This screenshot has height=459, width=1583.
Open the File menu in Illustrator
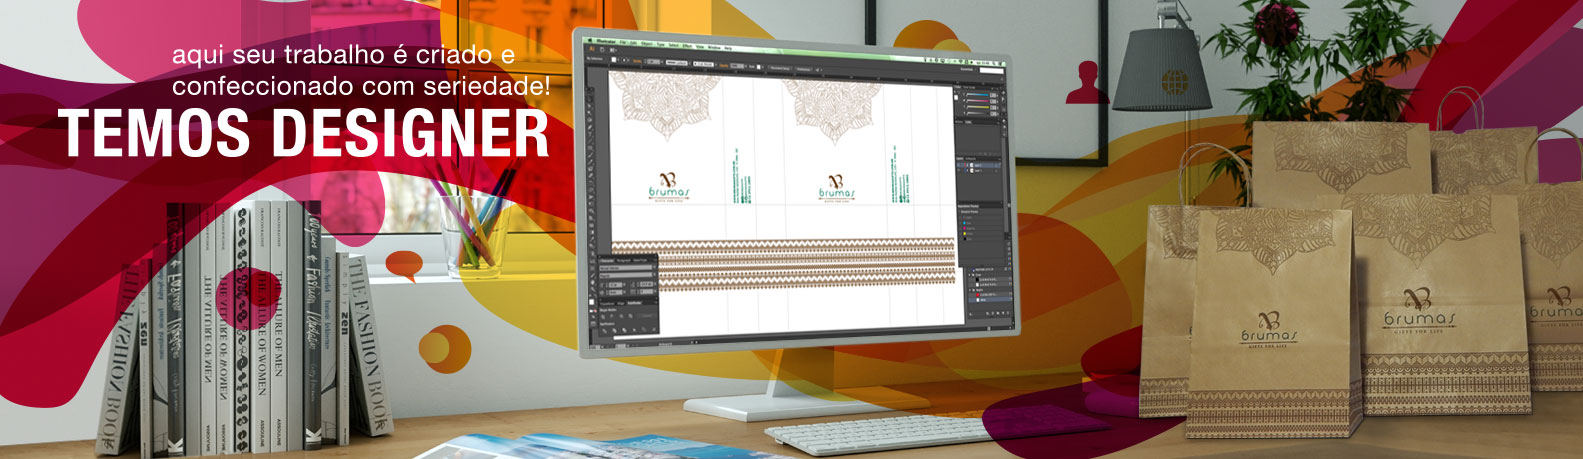pos(623,42)
